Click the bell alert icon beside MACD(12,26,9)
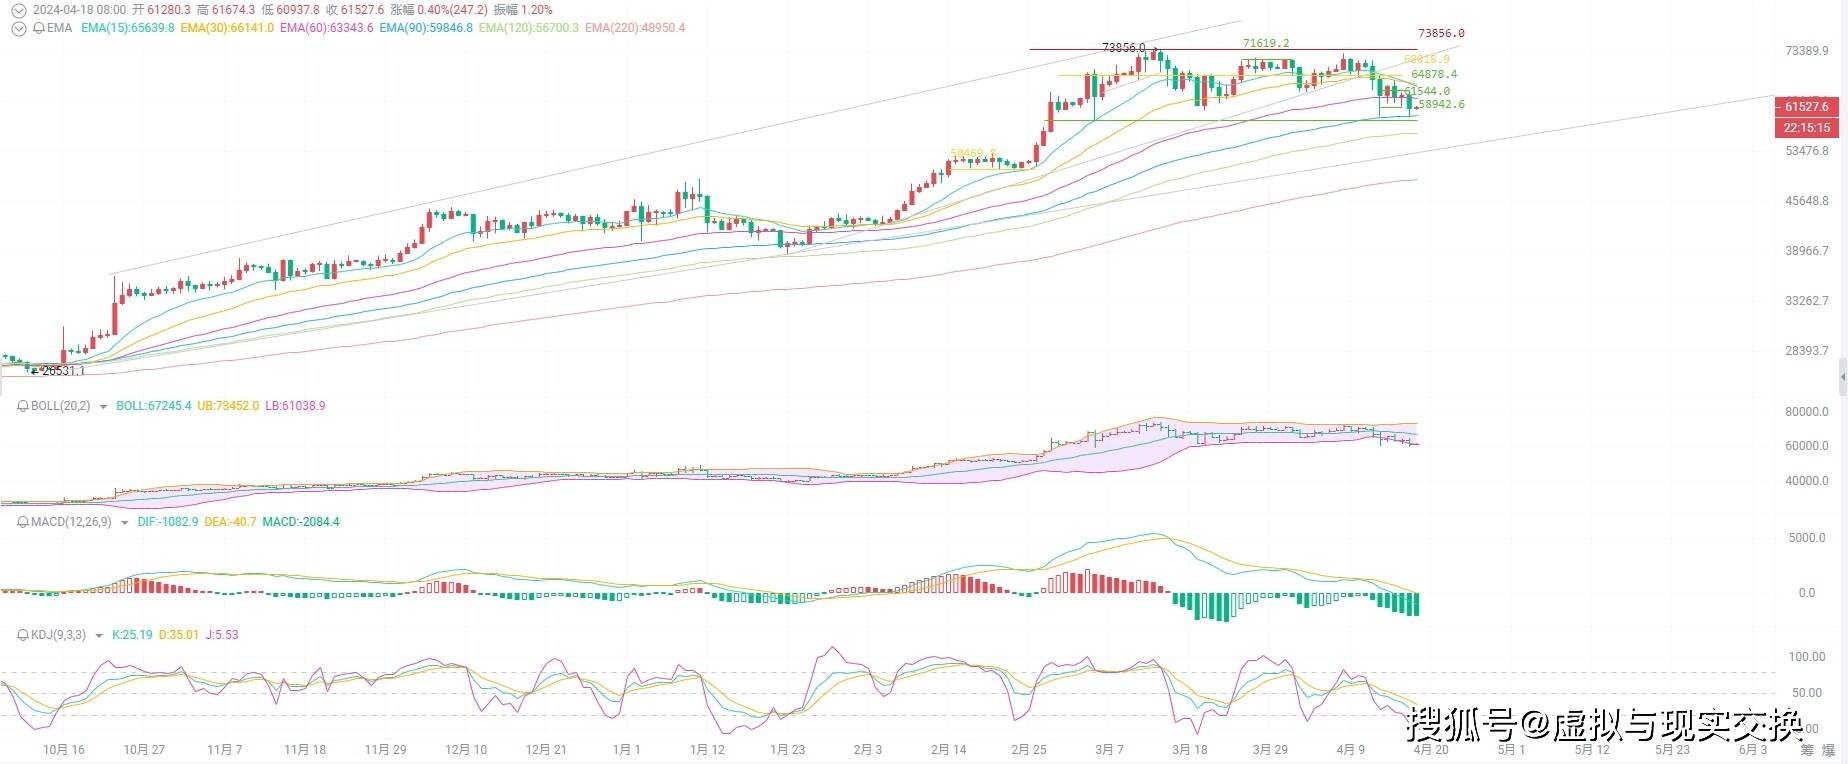Viewport: 1848px width, 764px height. tap(24, 522)
